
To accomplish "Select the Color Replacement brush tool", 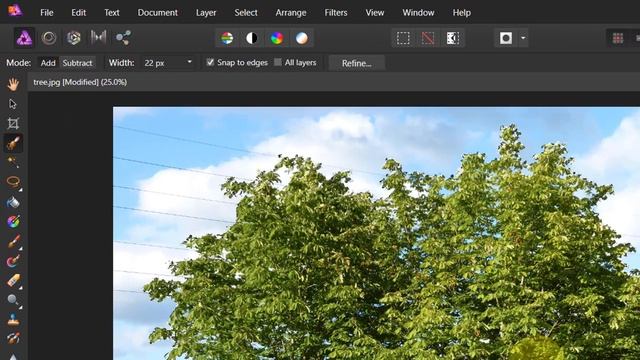I will [13, 261].
